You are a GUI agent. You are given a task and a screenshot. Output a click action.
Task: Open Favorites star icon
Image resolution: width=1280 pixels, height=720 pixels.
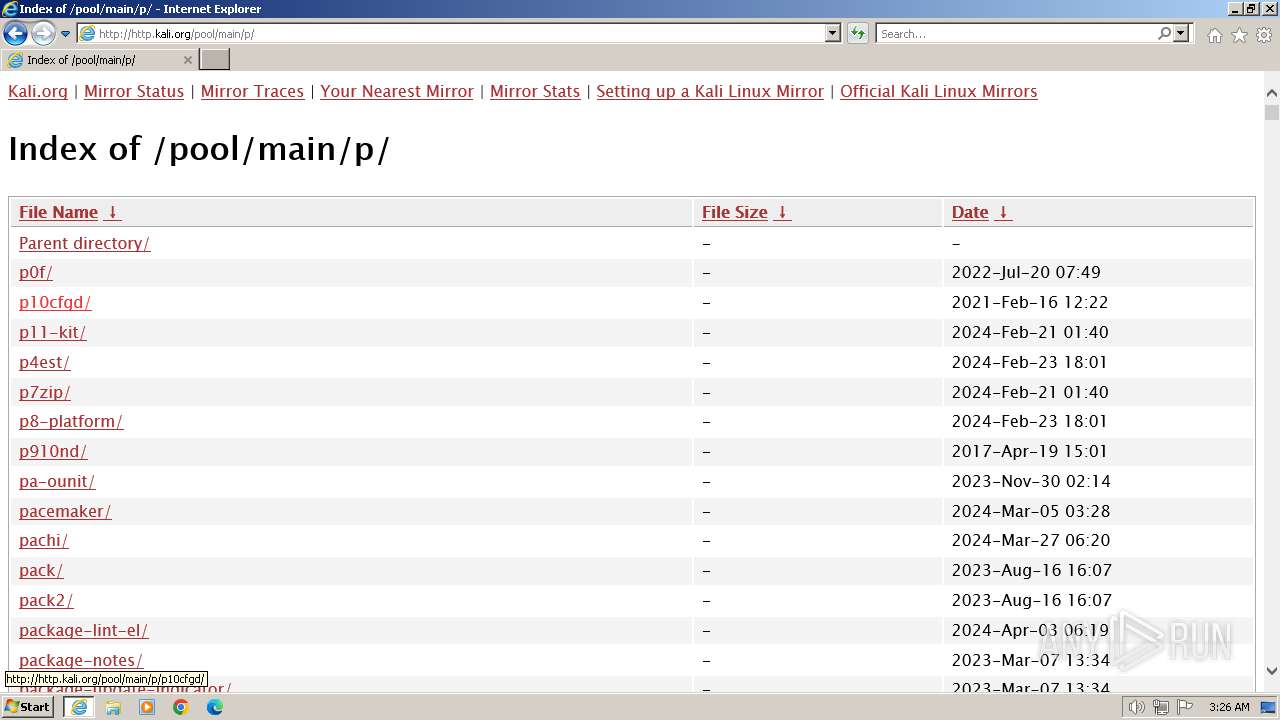pos(1239,35)
